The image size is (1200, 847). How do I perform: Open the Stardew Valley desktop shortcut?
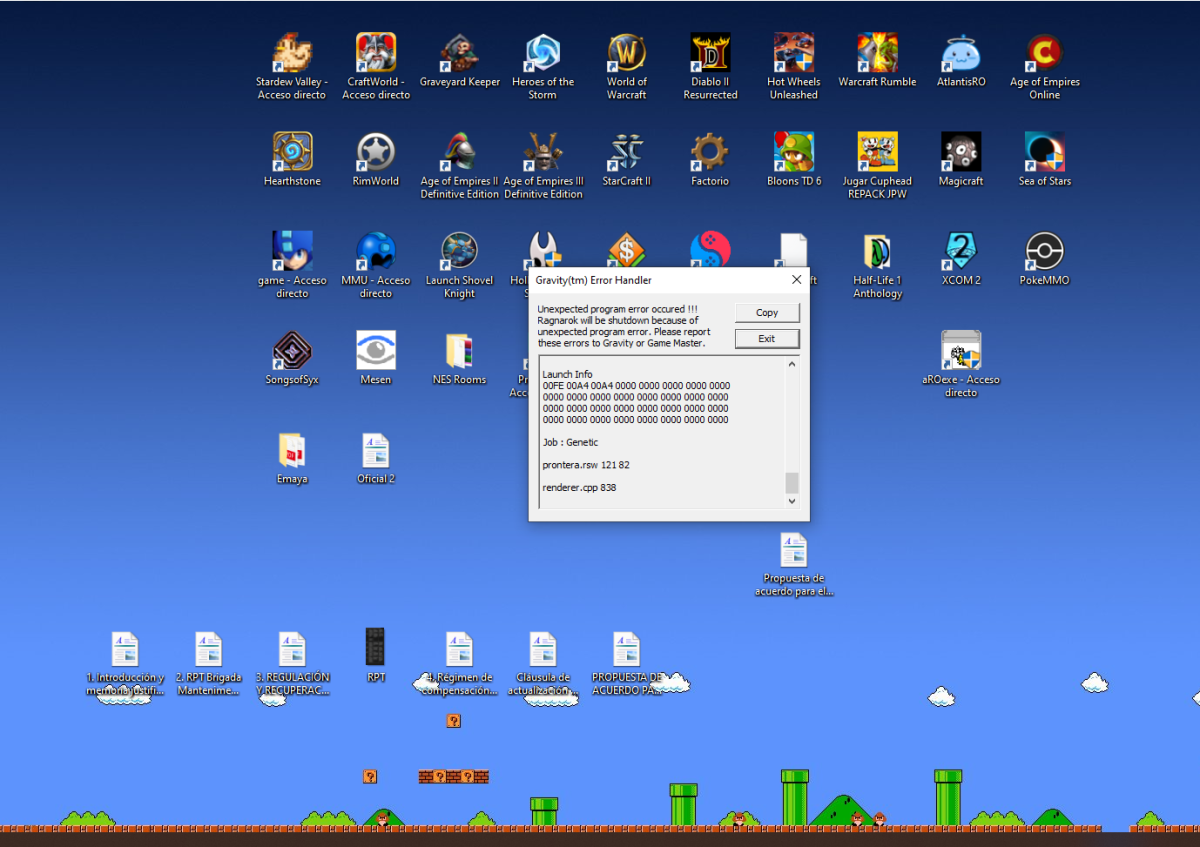(x=292, y=54)
